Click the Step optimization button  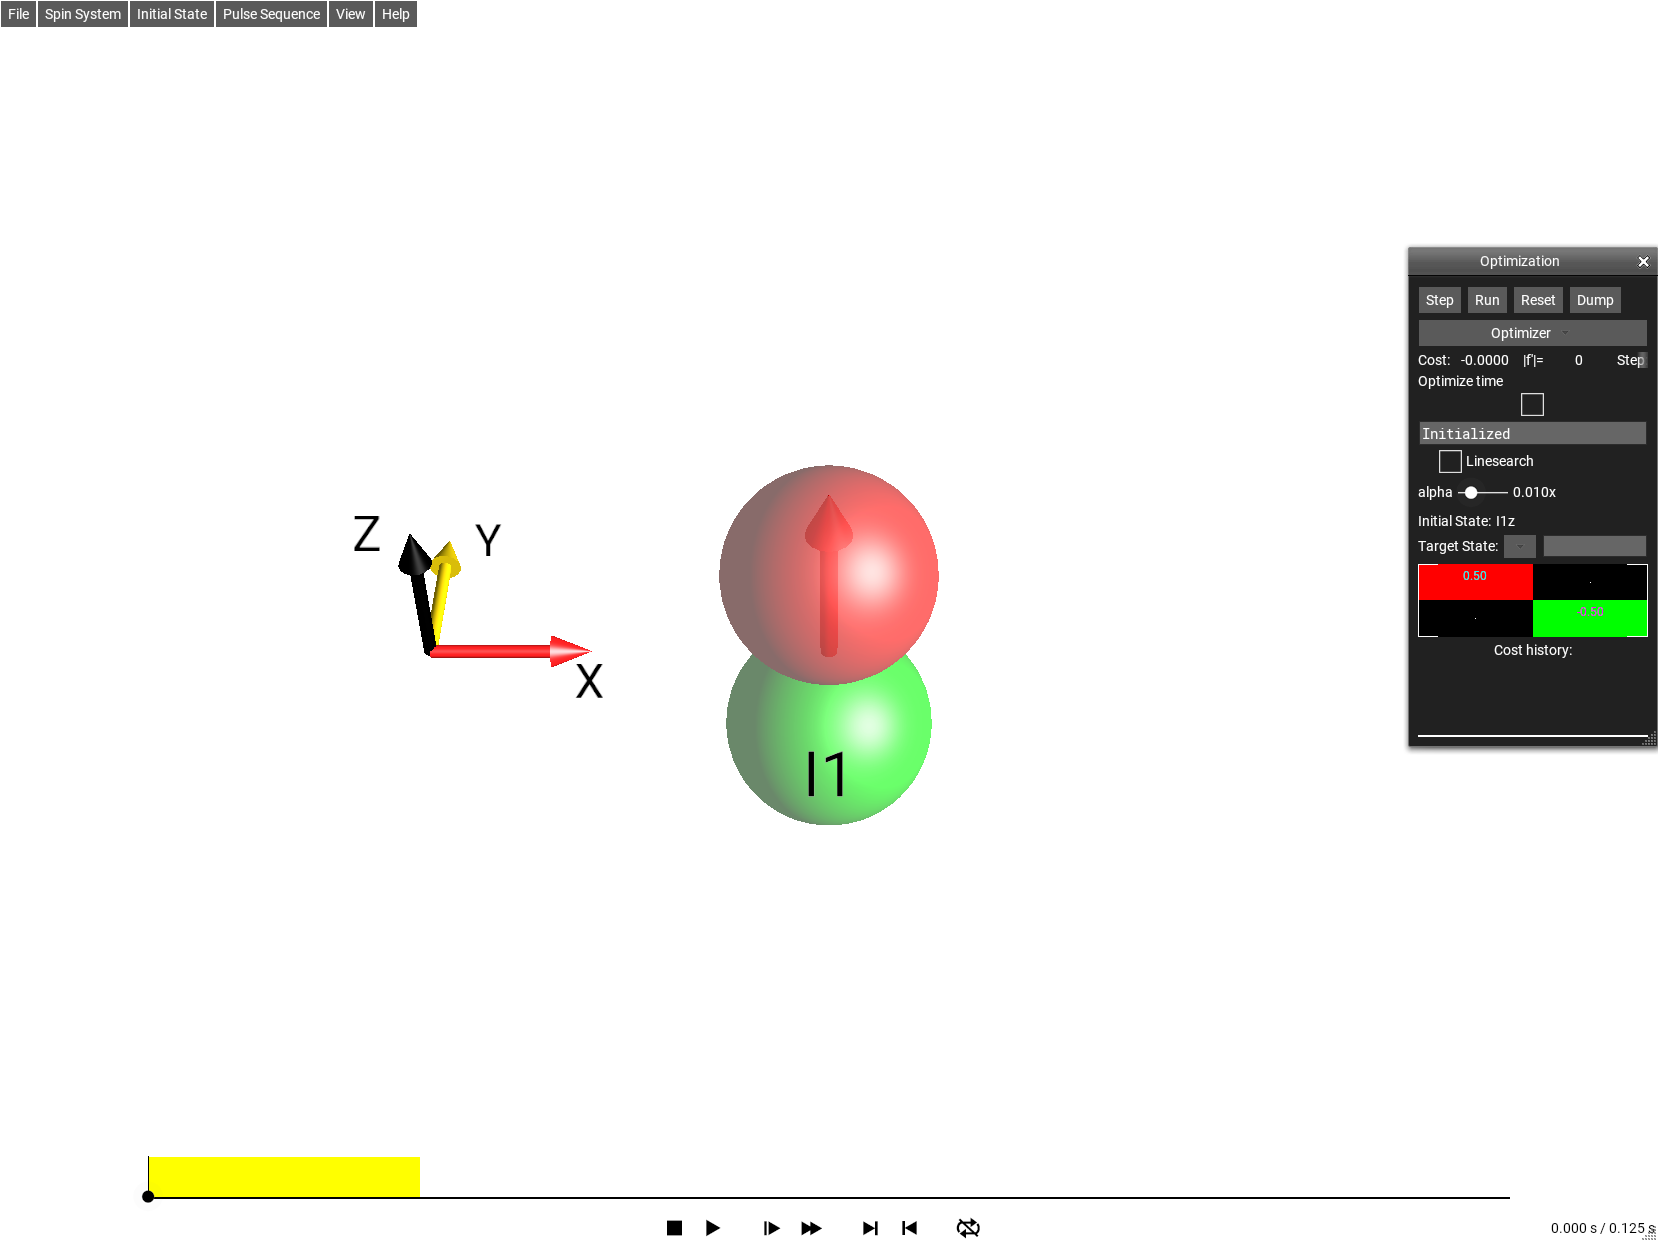pos(1439,300)
